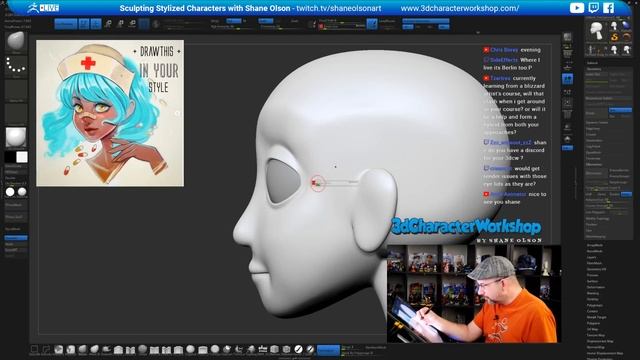Open the dotted stroke type selector

16,66
